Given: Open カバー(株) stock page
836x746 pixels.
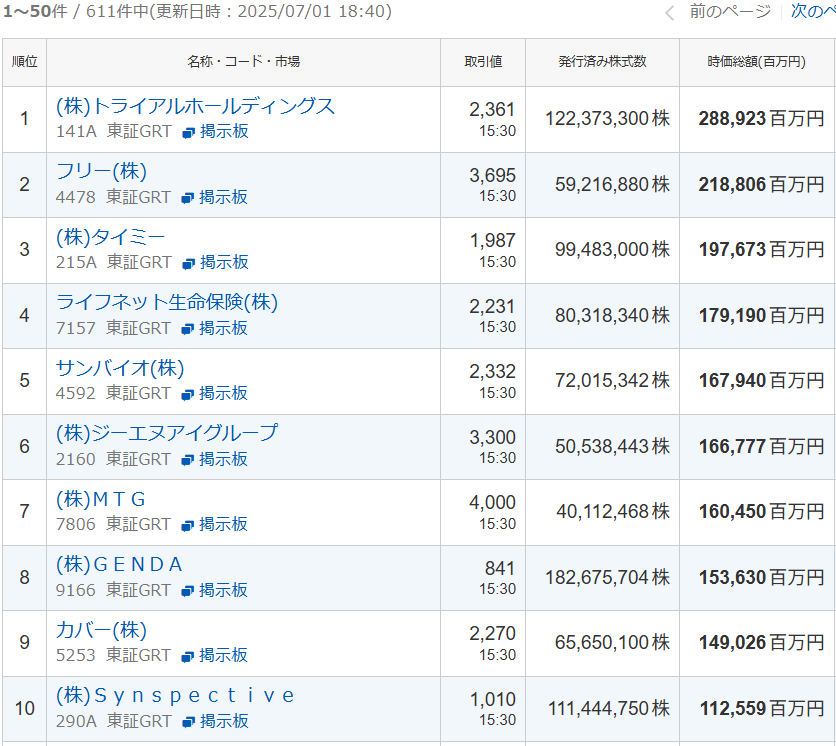Looking at the screenshot, I should tap(101, 630).
